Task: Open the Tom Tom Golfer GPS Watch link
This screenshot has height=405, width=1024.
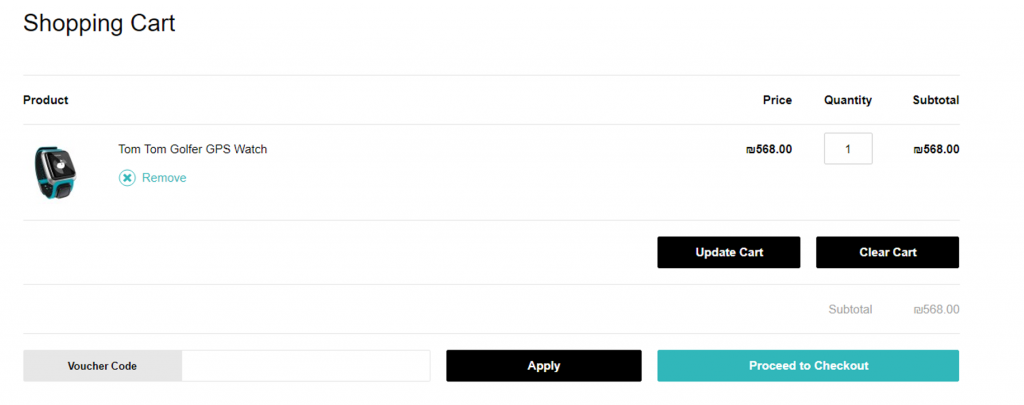Action: click(193, 149)
